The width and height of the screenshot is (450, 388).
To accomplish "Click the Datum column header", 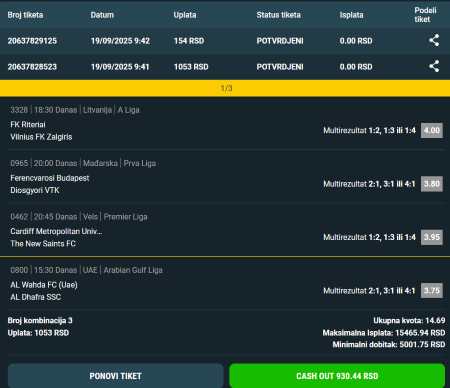I will (x=102, y=15).
